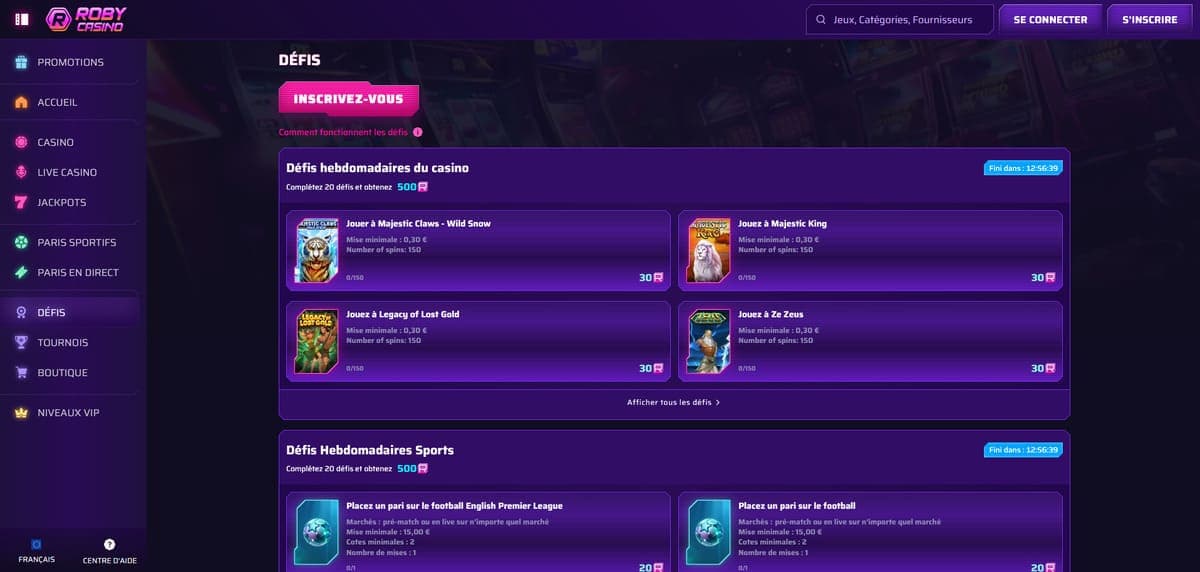This screenshot has height=572, width=1200.
Task: Click the Boutique cart icon
Action: point(21,372)
